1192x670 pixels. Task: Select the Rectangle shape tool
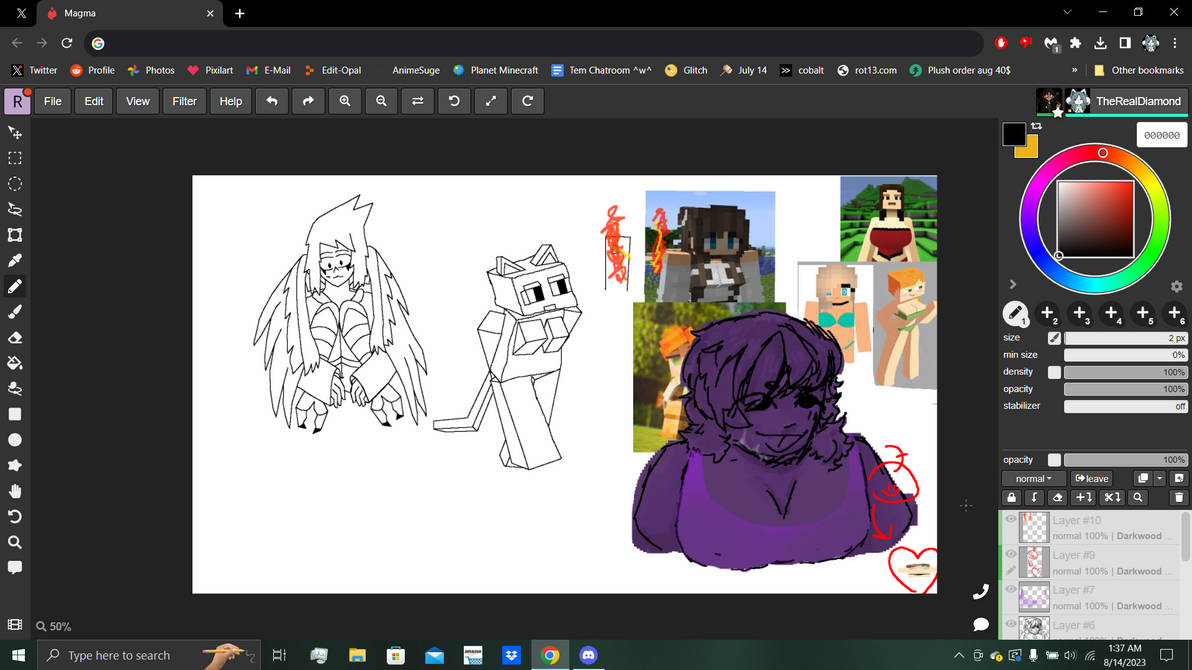[14, 414]
